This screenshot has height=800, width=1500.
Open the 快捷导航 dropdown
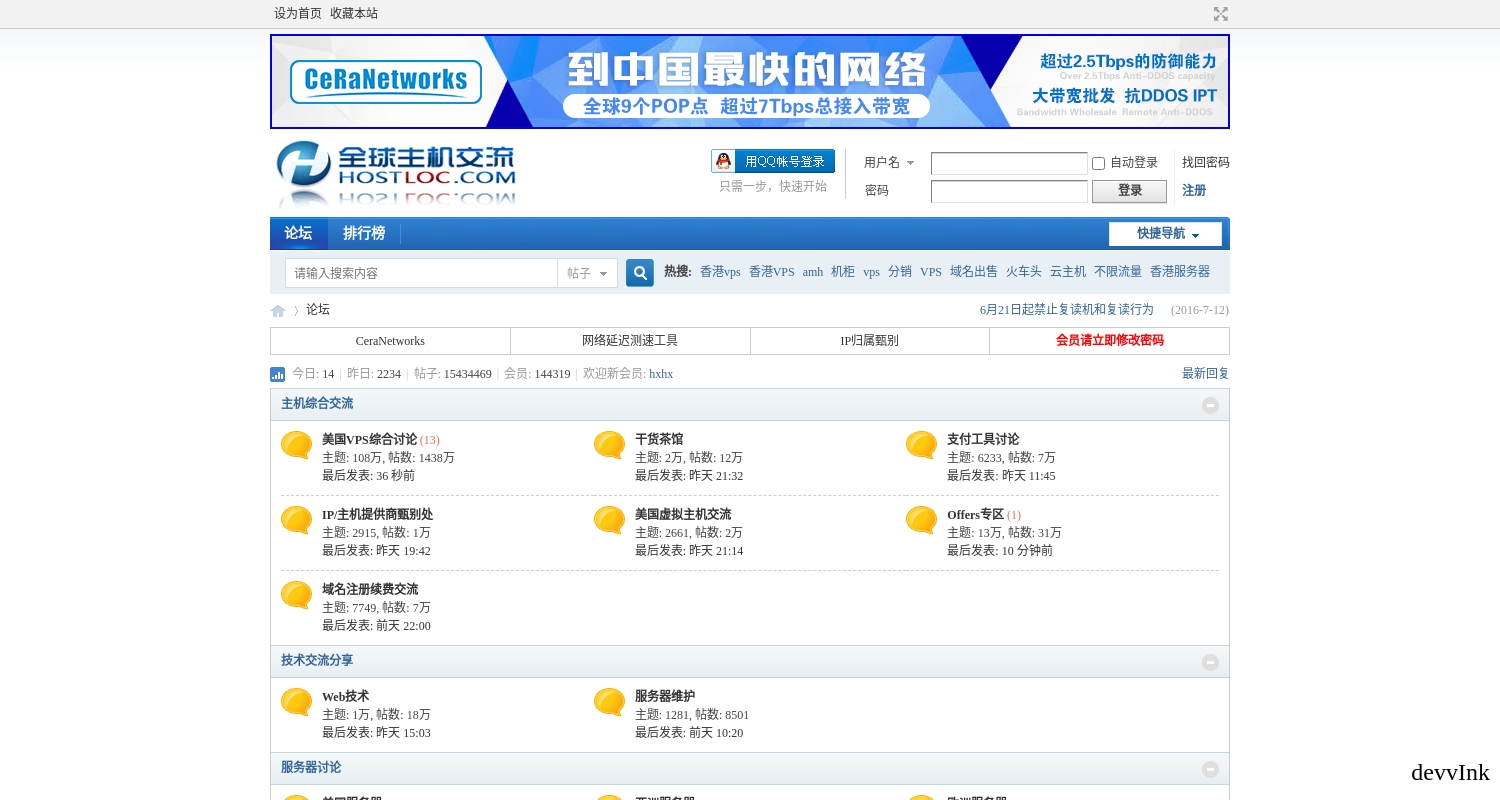[1165, 234]
